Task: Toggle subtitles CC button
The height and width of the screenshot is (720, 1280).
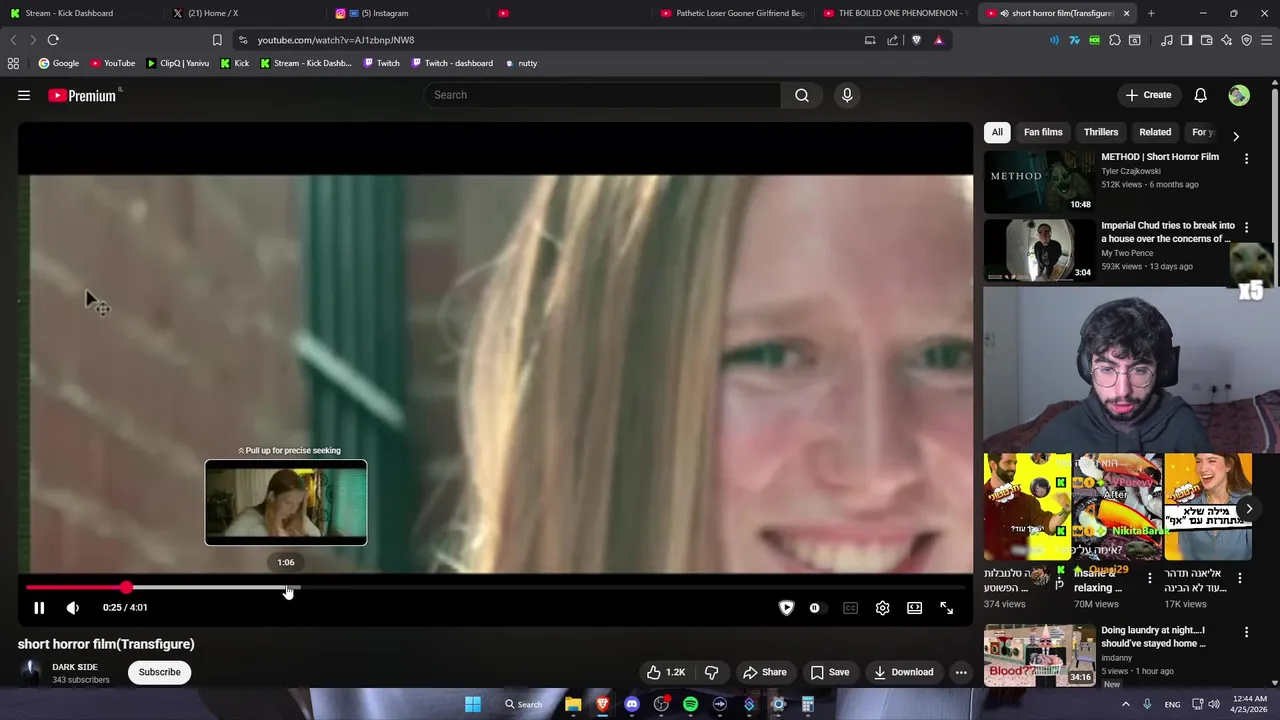Action: 850,608
